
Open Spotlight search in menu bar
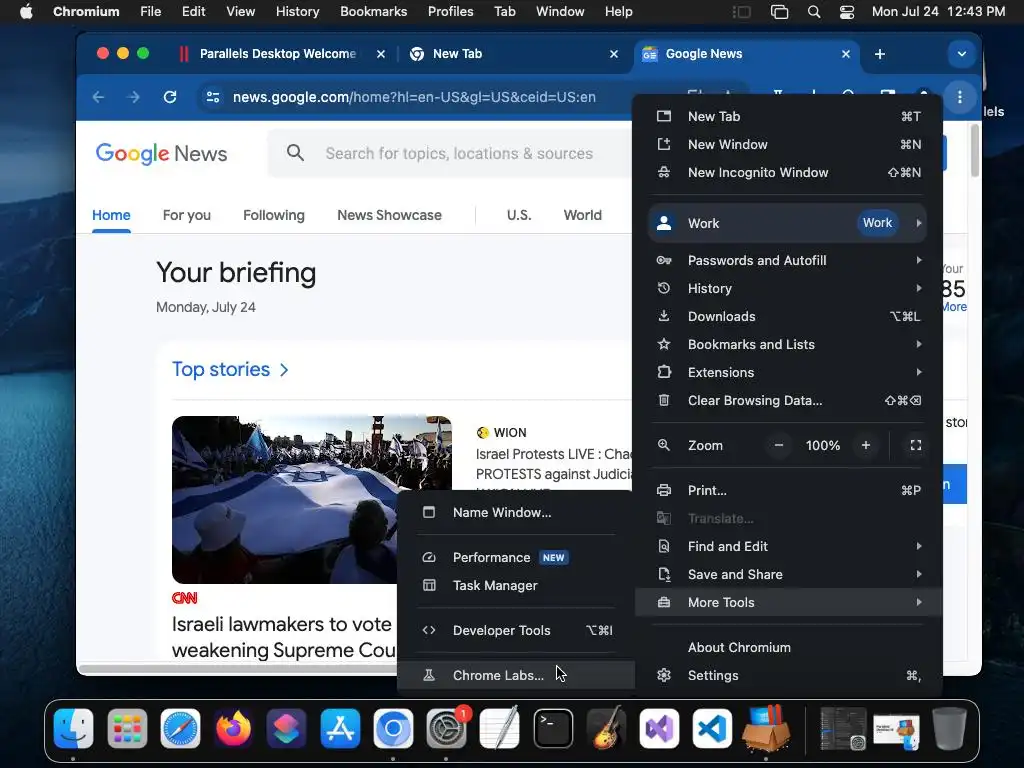click(x=814, y=12)
